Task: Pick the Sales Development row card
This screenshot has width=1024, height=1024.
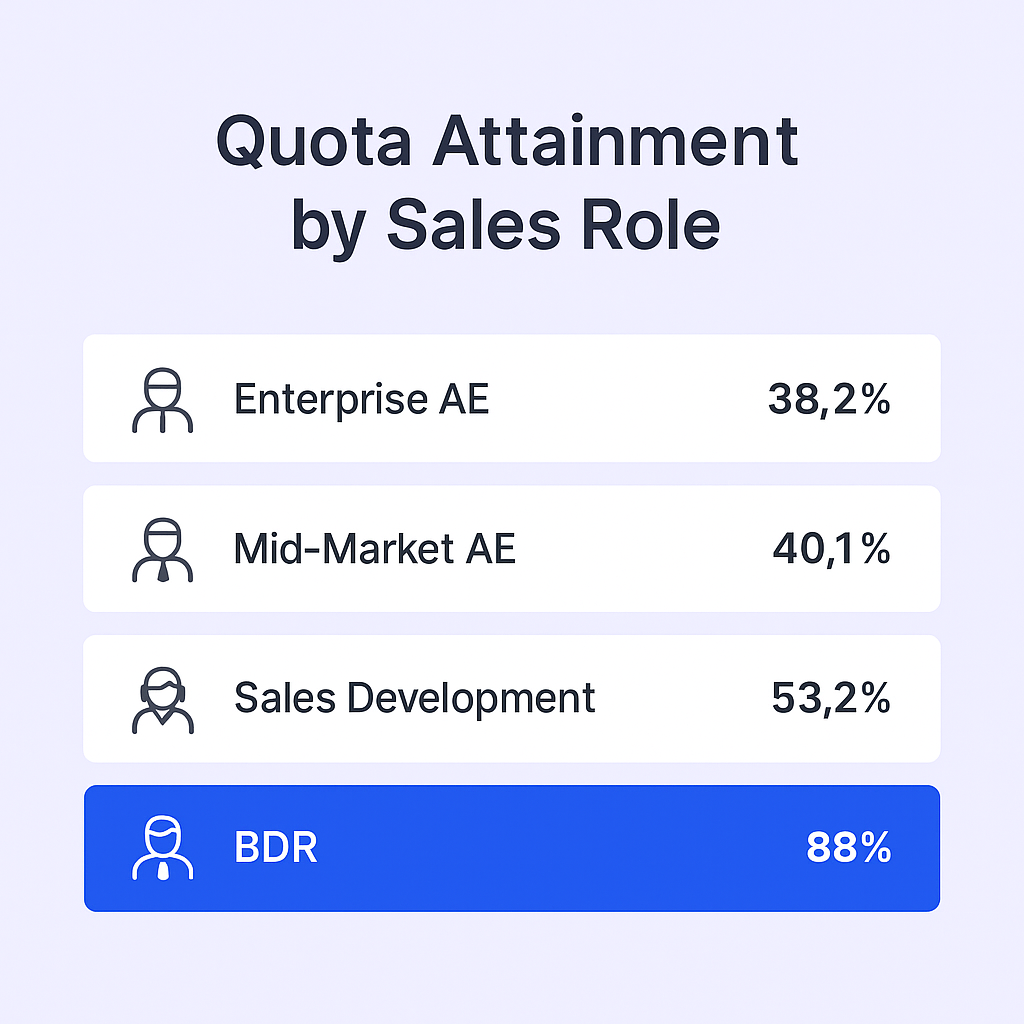Action: [x=680, y=698]
